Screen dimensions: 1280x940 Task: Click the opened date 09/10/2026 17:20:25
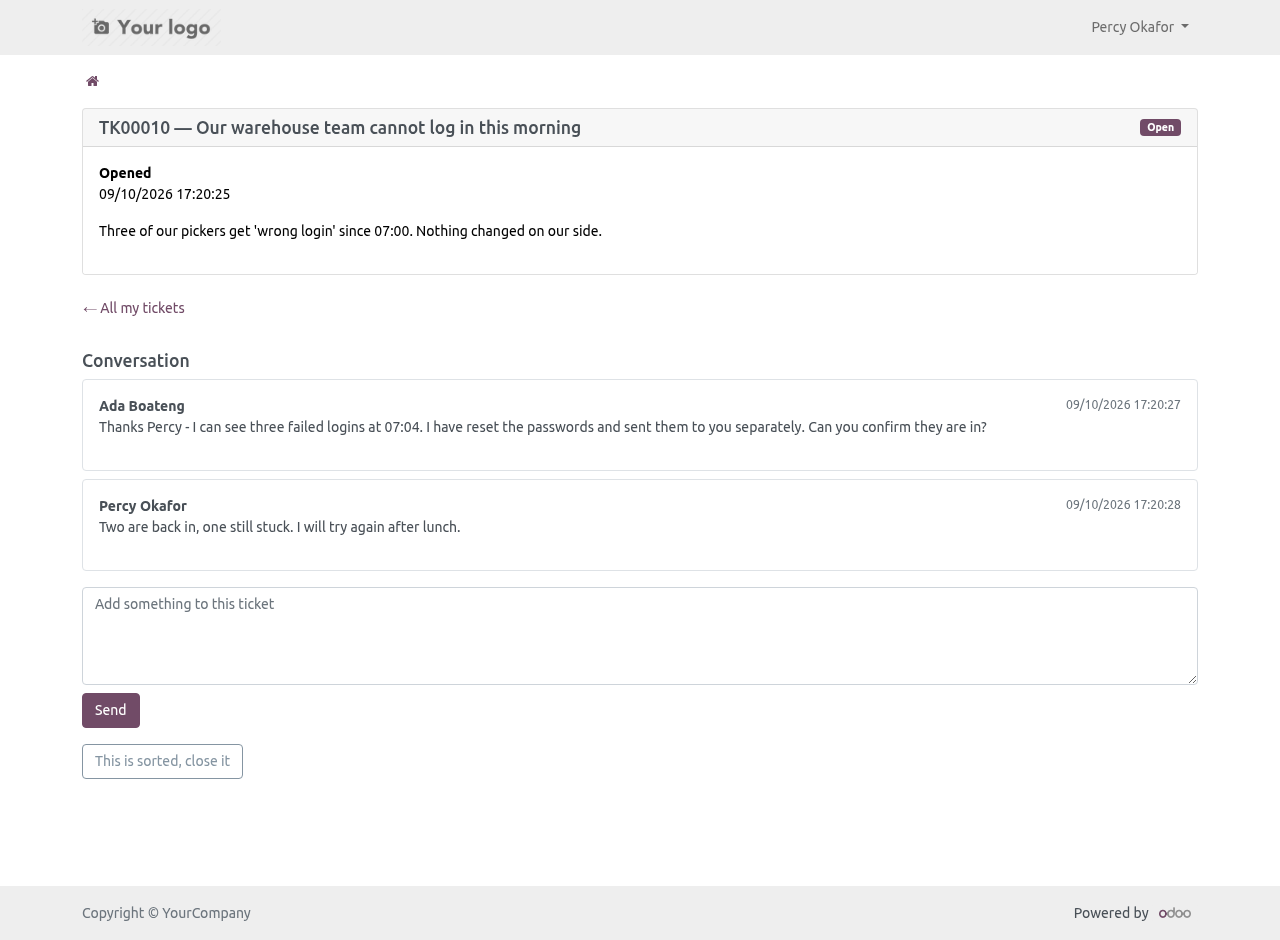(164, 194)
